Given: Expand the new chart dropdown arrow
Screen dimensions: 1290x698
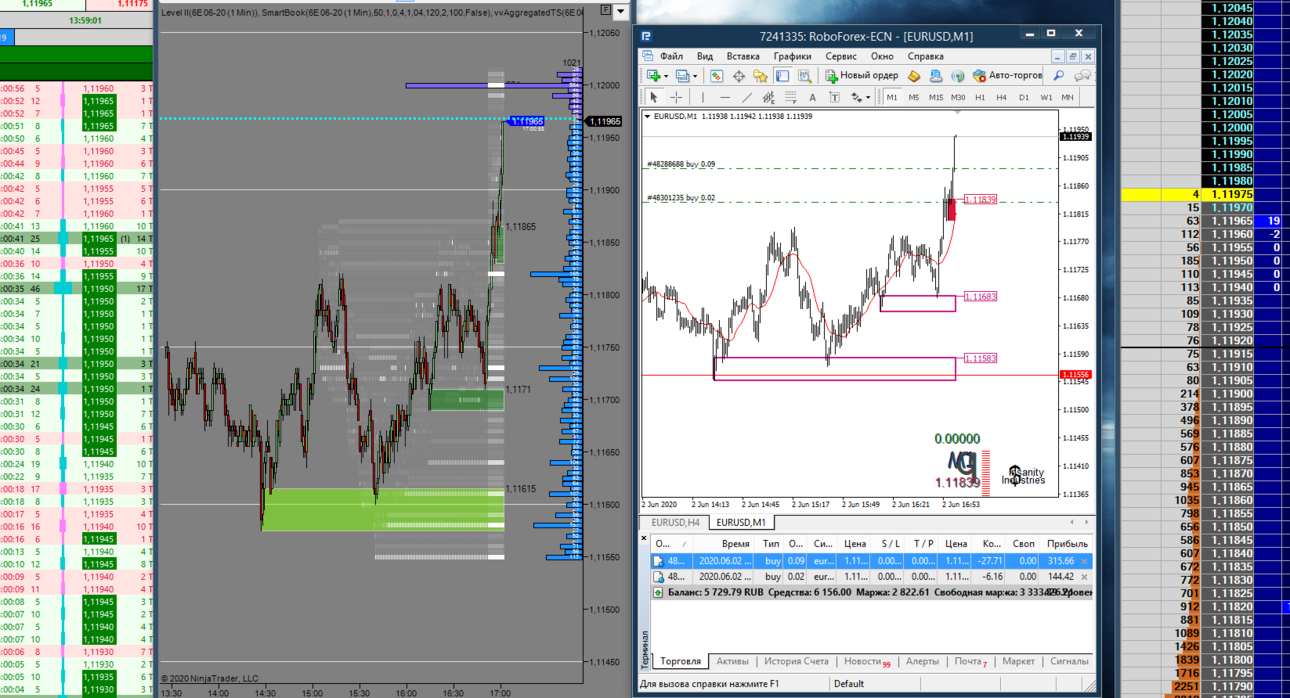Looking at the screenshot, I should coord(667,75).
